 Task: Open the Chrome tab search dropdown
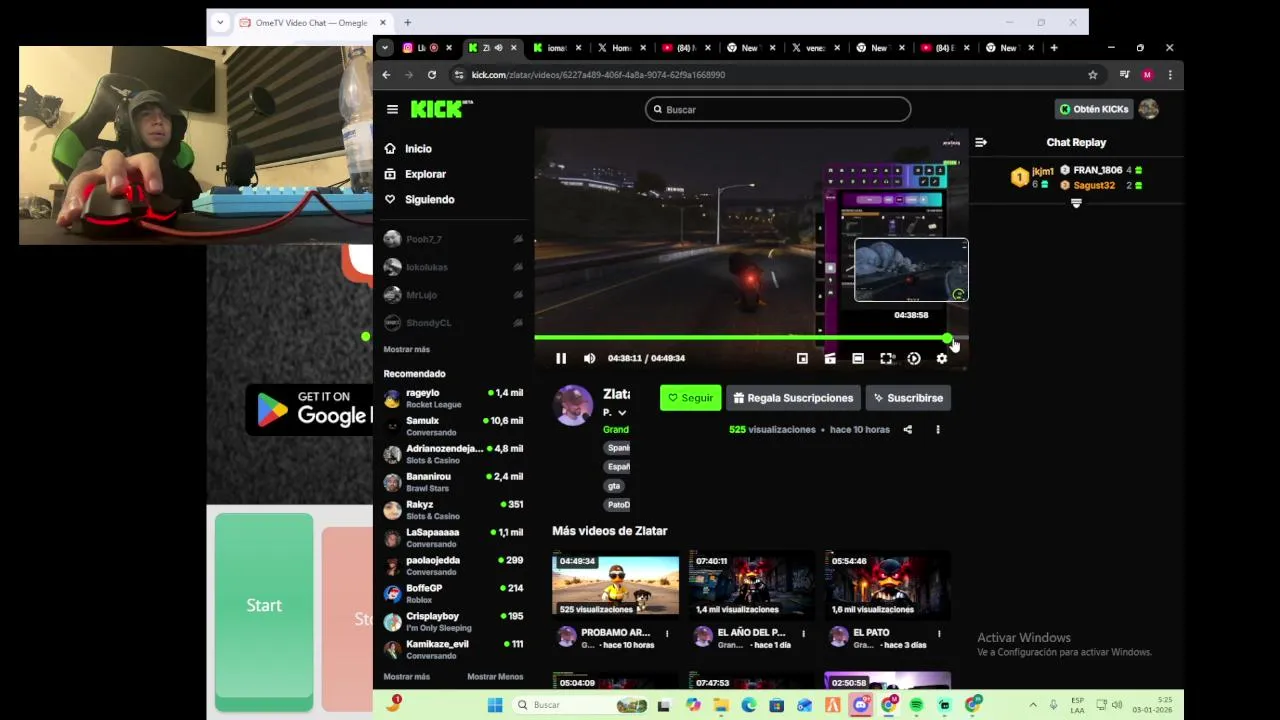point(385,48)
